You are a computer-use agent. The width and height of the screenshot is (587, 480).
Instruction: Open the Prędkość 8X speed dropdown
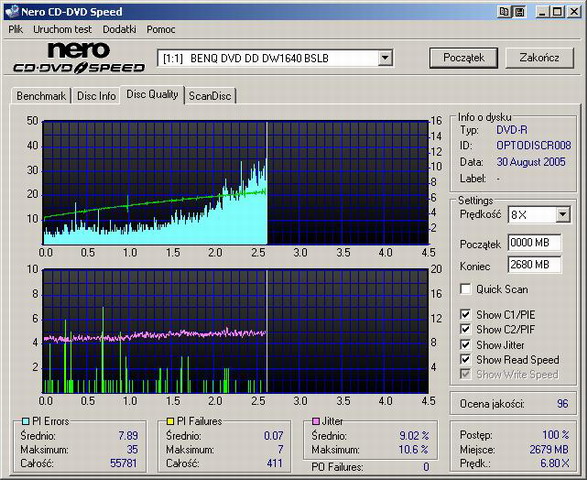pyautogui.click(x=563, y=215)
